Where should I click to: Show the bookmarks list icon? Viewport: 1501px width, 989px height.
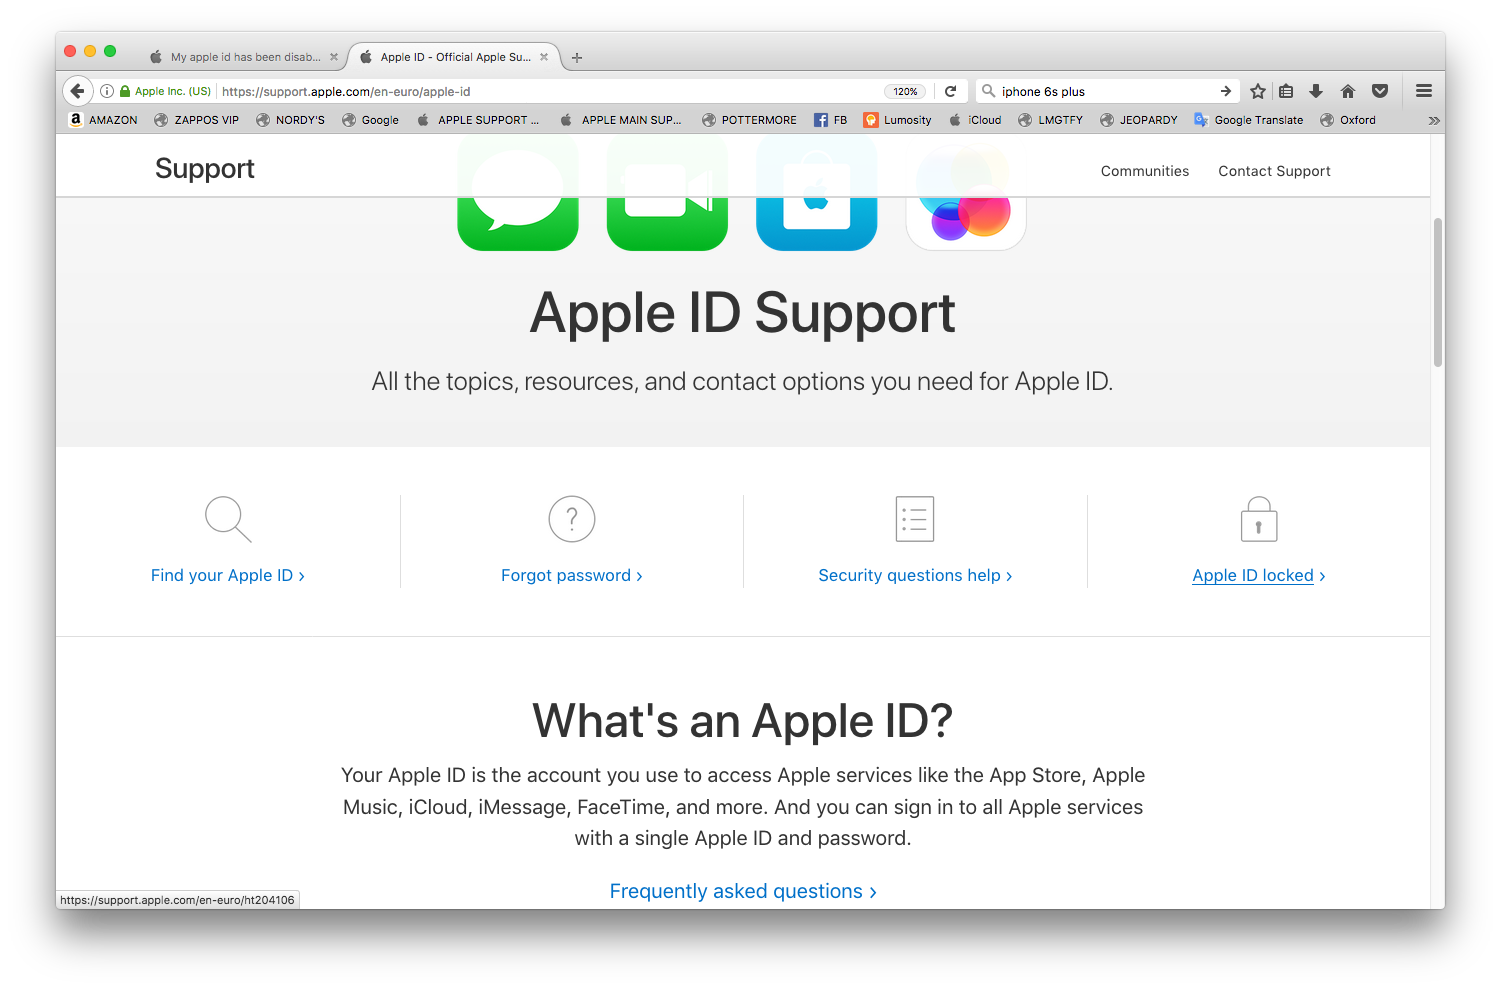point(1287,91)
